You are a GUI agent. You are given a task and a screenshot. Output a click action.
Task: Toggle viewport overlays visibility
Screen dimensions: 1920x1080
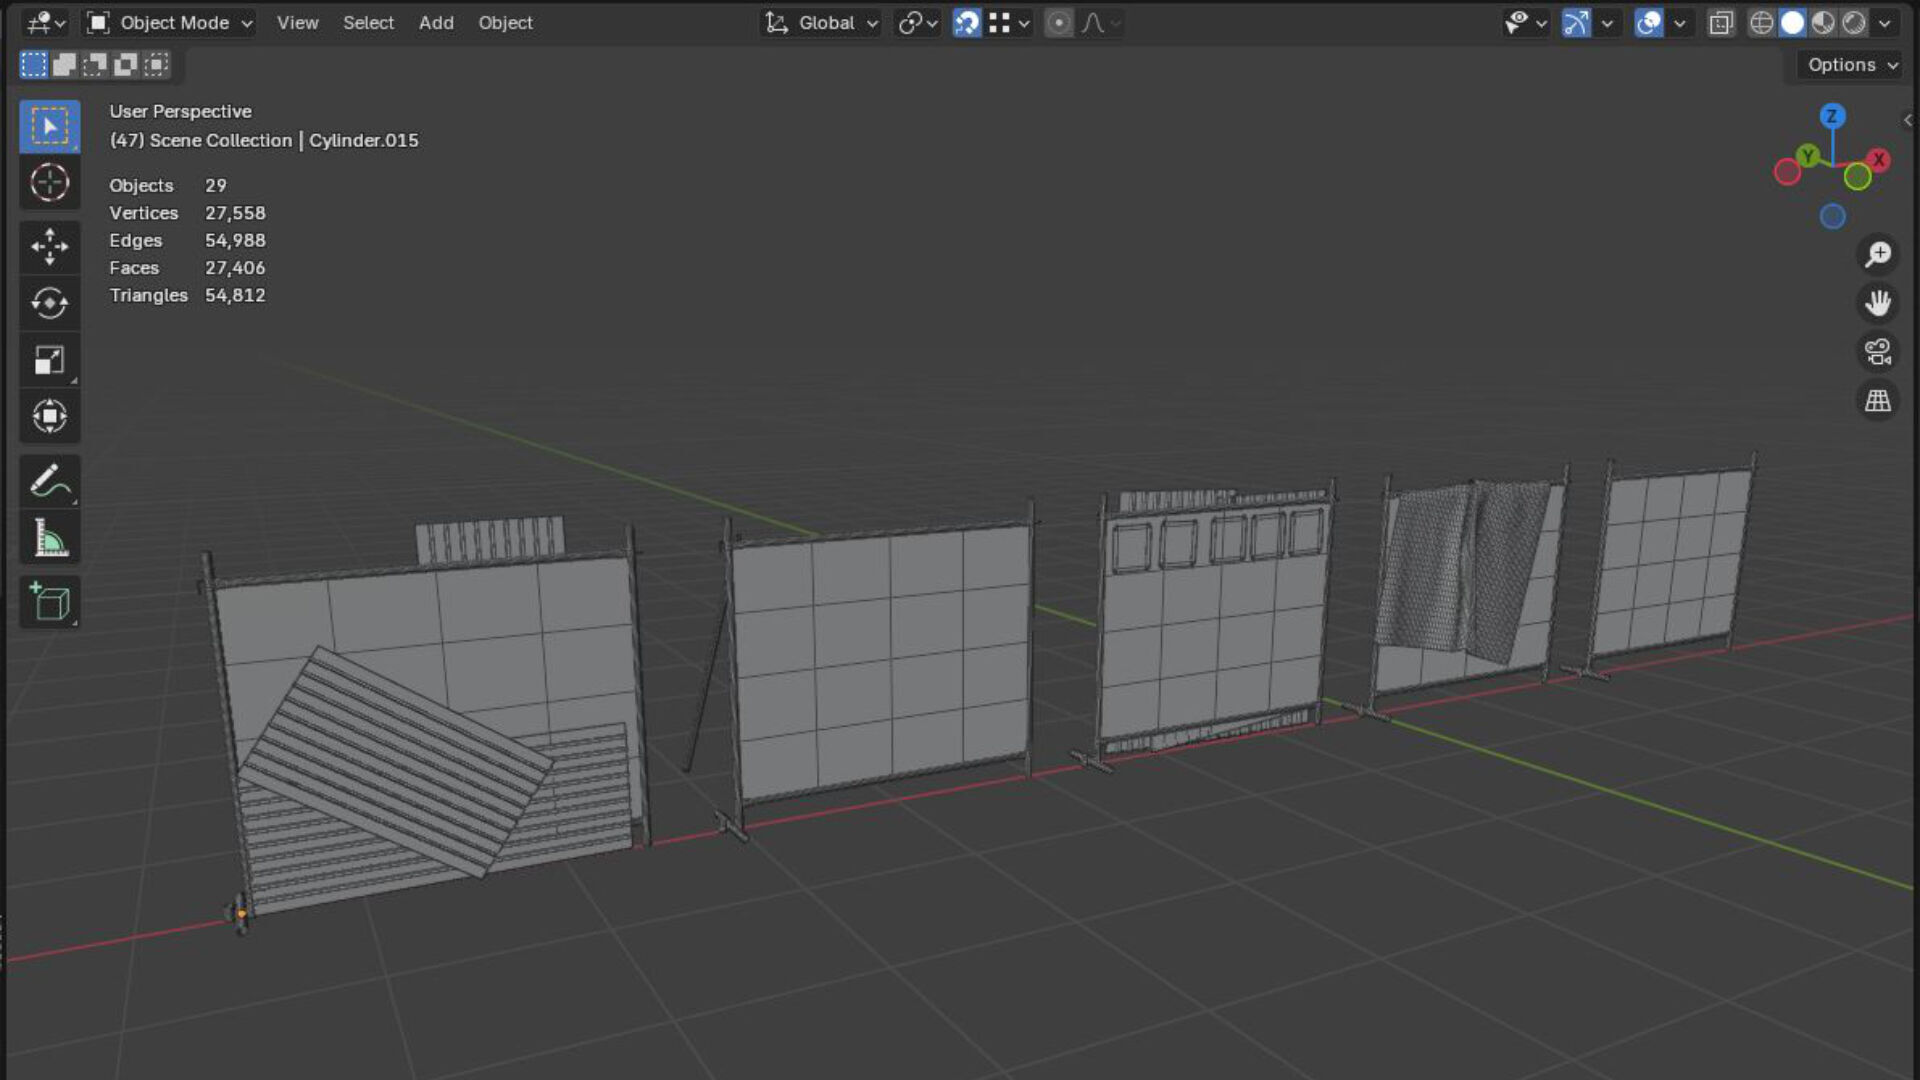(x=1648, y=23)
